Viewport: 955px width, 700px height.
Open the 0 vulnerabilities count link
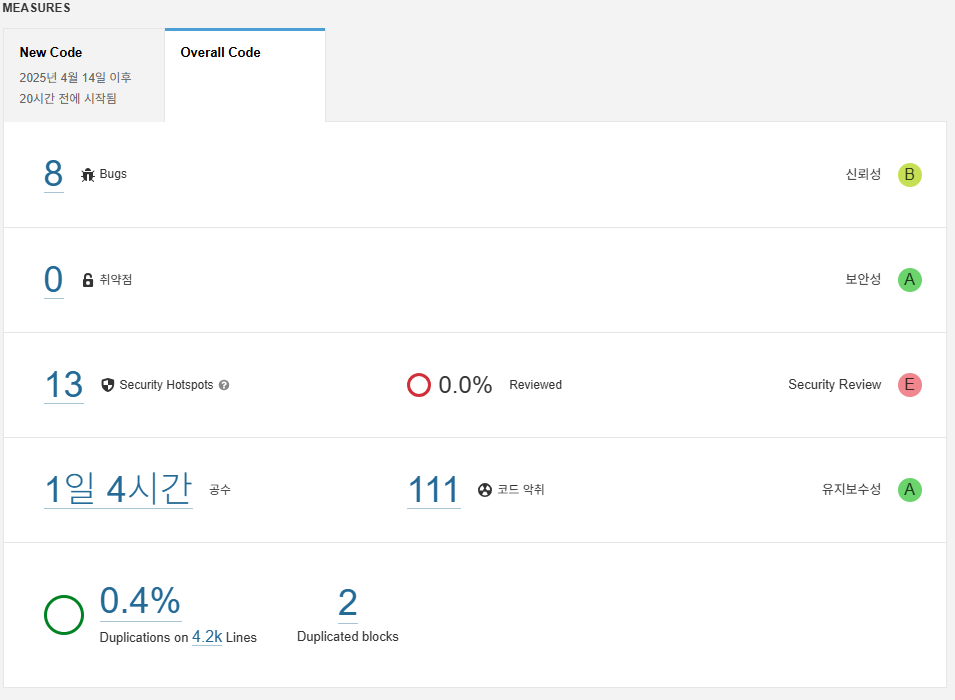(x=54, y=280)
